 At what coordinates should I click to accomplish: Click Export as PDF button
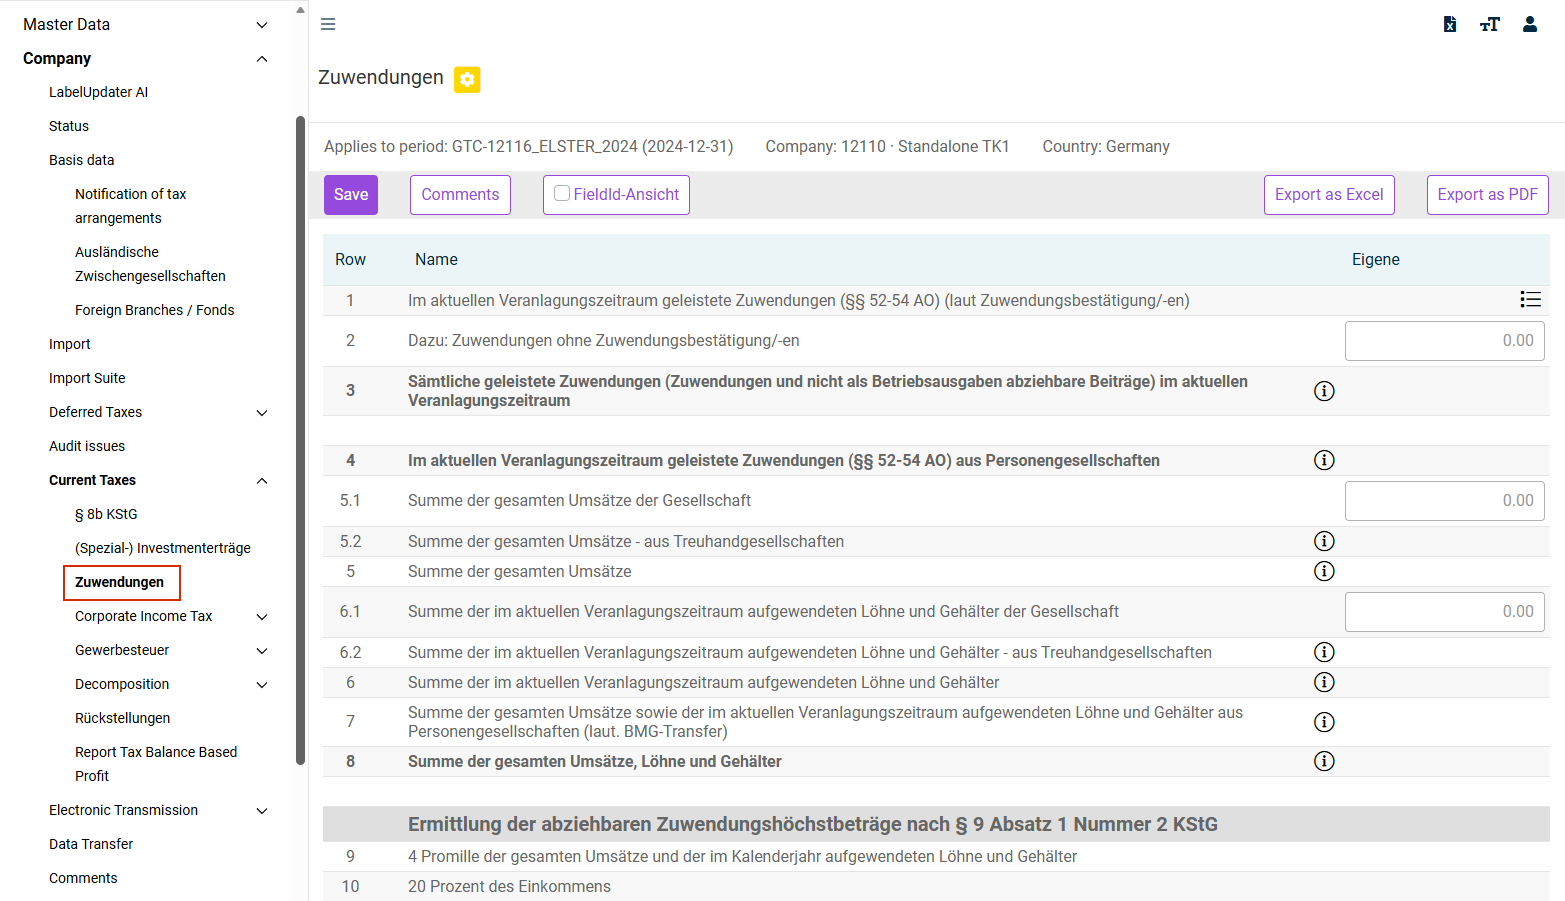(1487, 195)
